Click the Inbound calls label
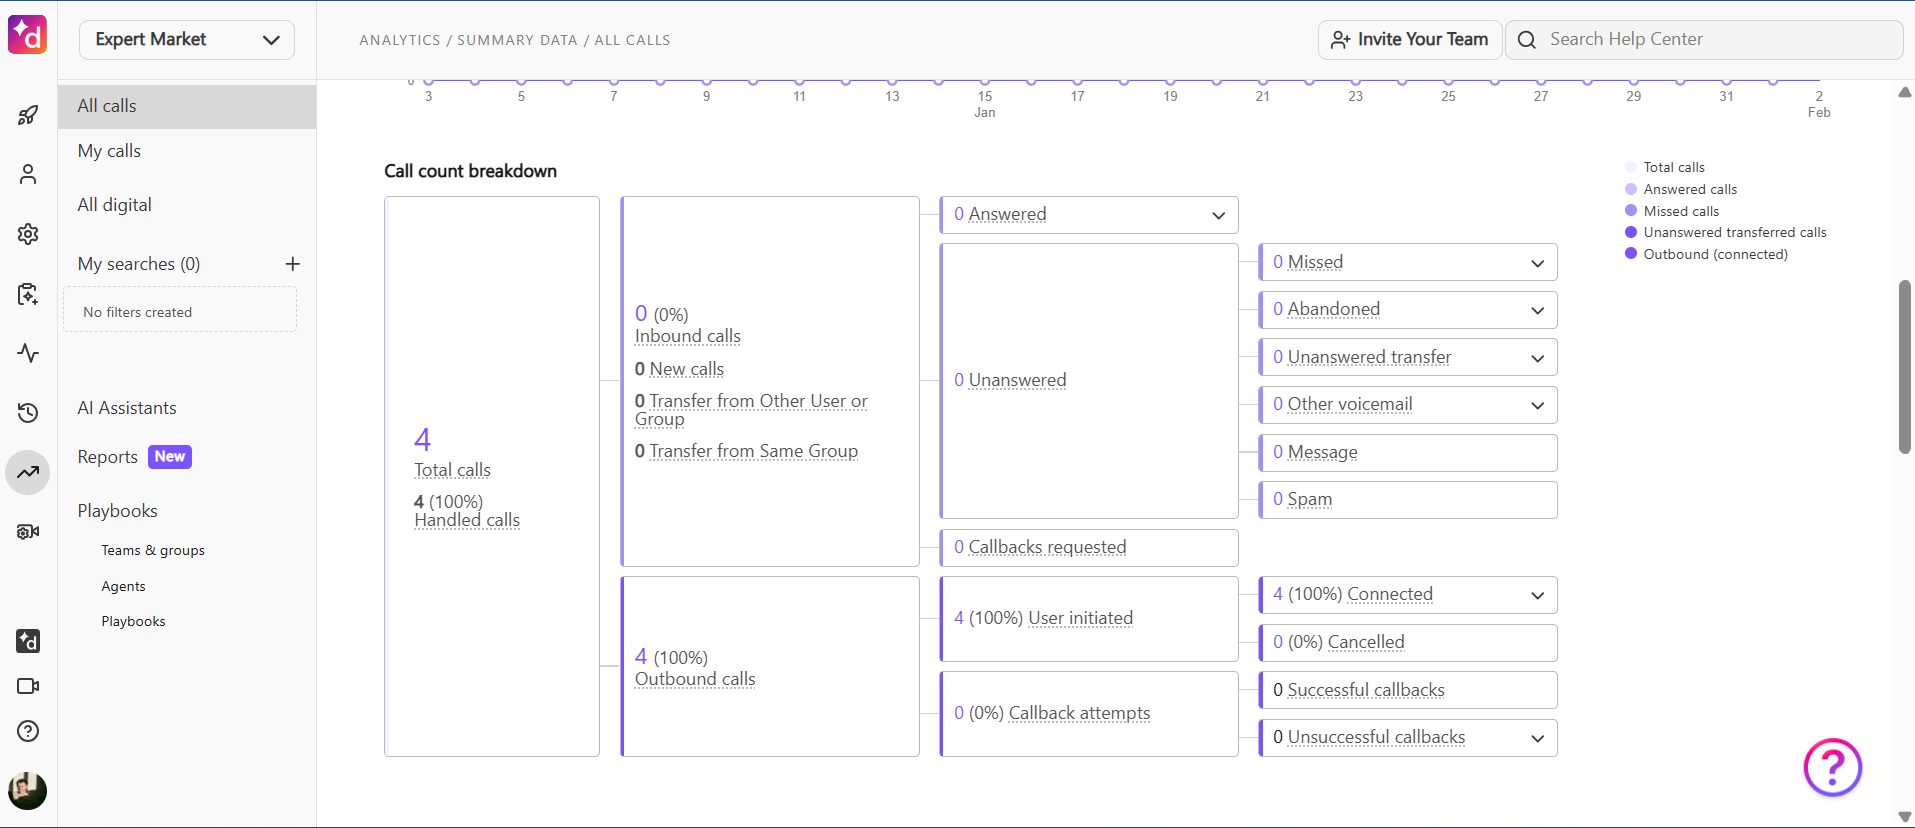This screenshot has height=828, width=1915. pos(688,336)
